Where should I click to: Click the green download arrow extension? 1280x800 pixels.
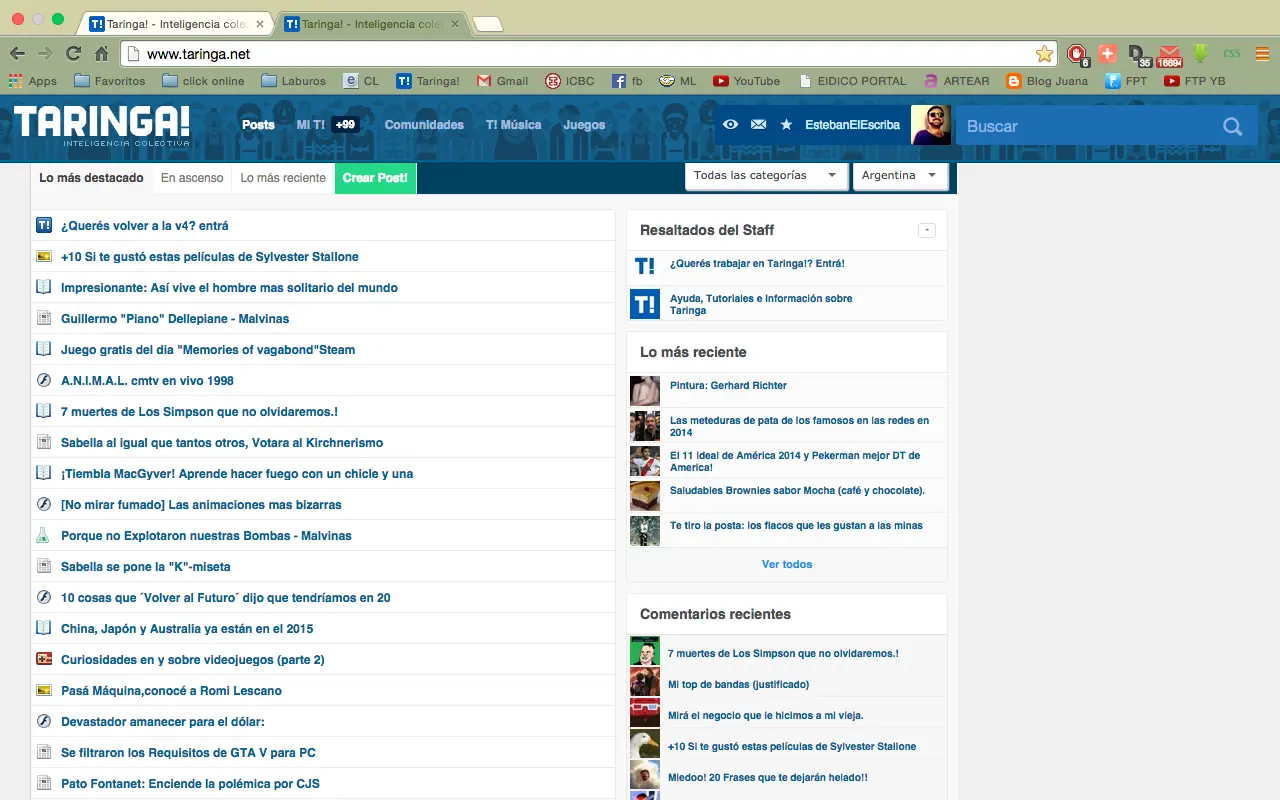coord(1201,54)
